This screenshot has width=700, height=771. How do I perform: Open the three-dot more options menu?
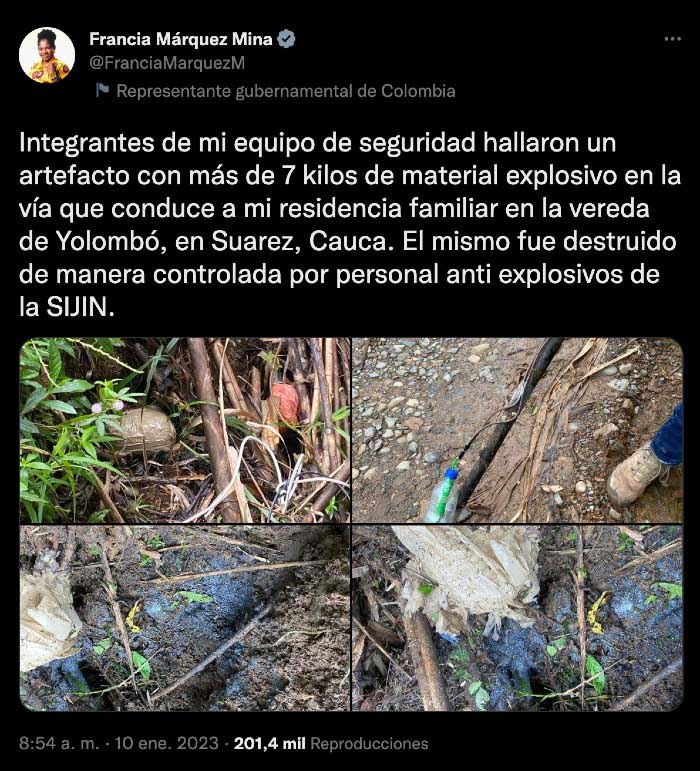click(672, 39)
